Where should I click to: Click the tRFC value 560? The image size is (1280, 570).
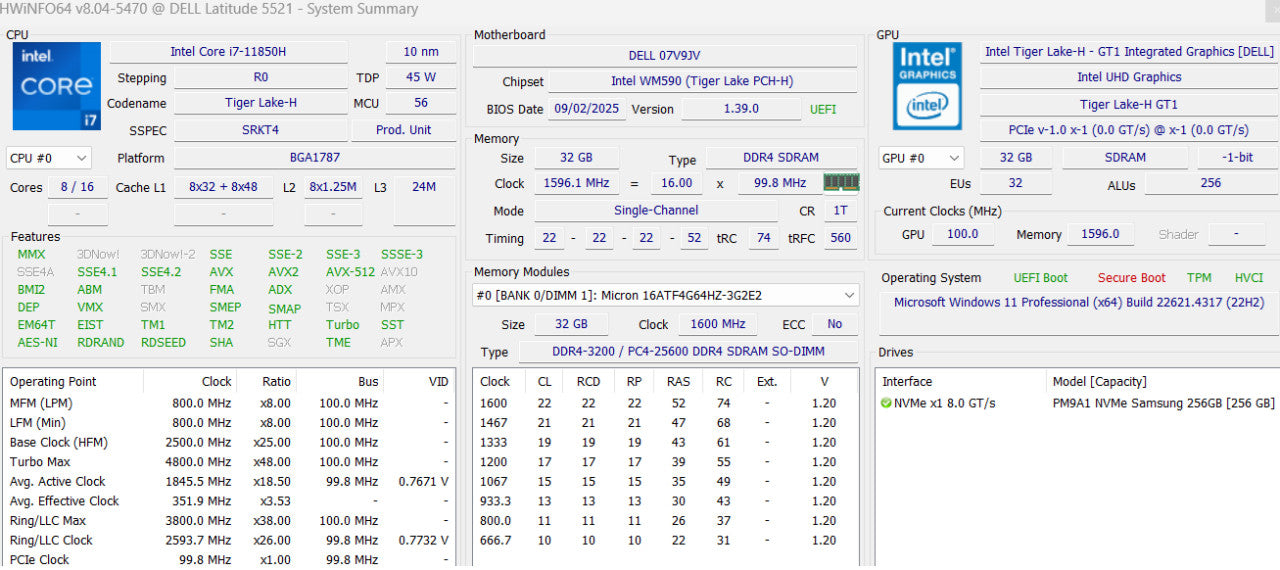[840, 238]
